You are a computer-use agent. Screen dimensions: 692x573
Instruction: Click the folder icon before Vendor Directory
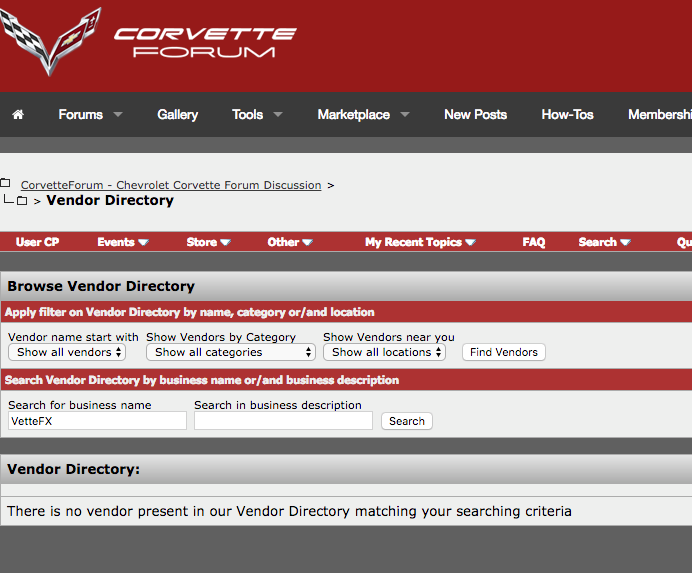pyautogui.click(x=22, y=201)
